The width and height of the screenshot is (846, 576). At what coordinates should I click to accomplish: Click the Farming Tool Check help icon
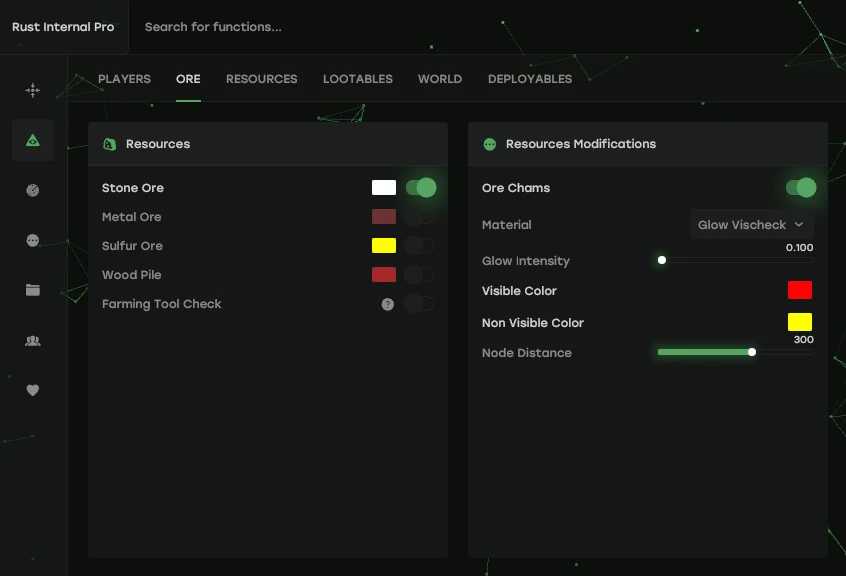pos(387,304)
